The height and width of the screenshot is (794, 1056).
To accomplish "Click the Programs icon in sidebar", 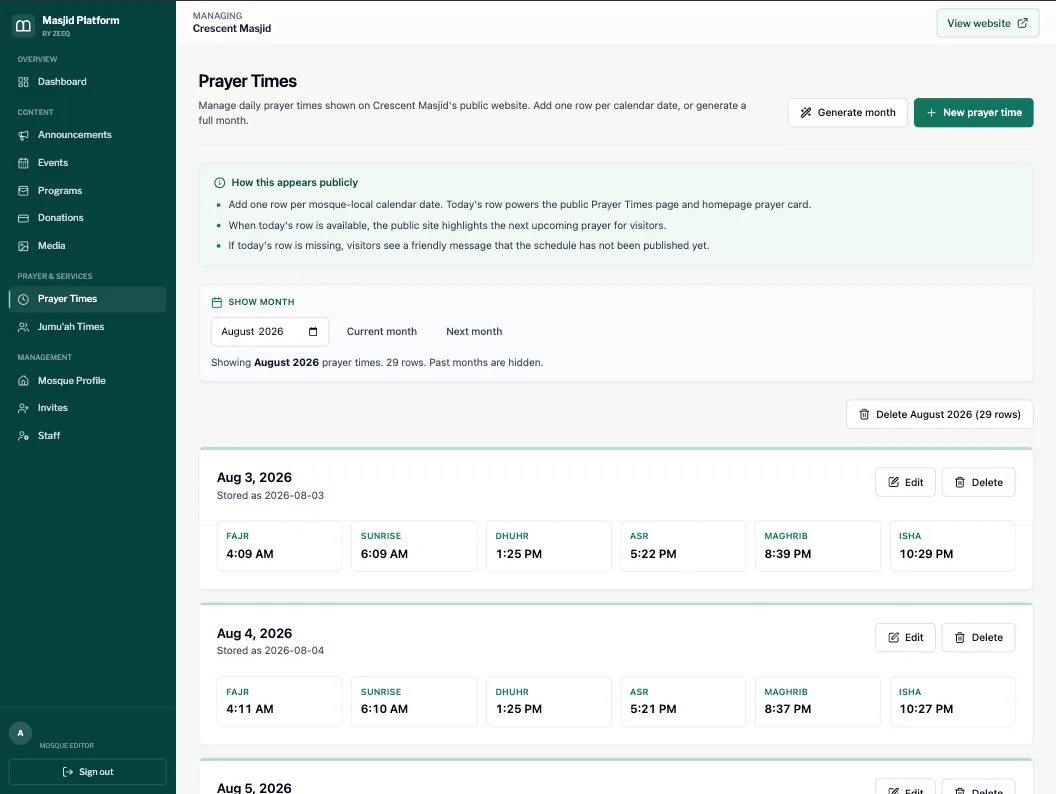I will [x=24, y=191].
